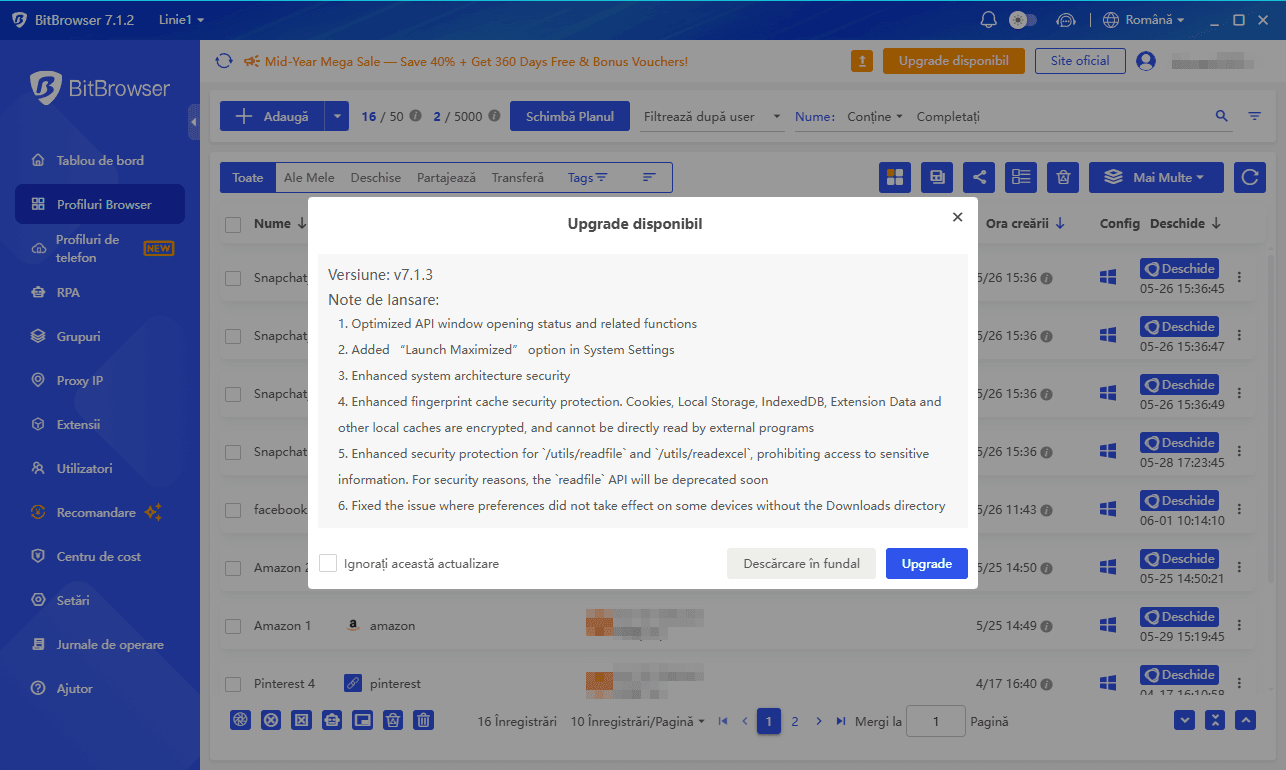
Task: Click the list layout icon
Action: pos(1021,177)
